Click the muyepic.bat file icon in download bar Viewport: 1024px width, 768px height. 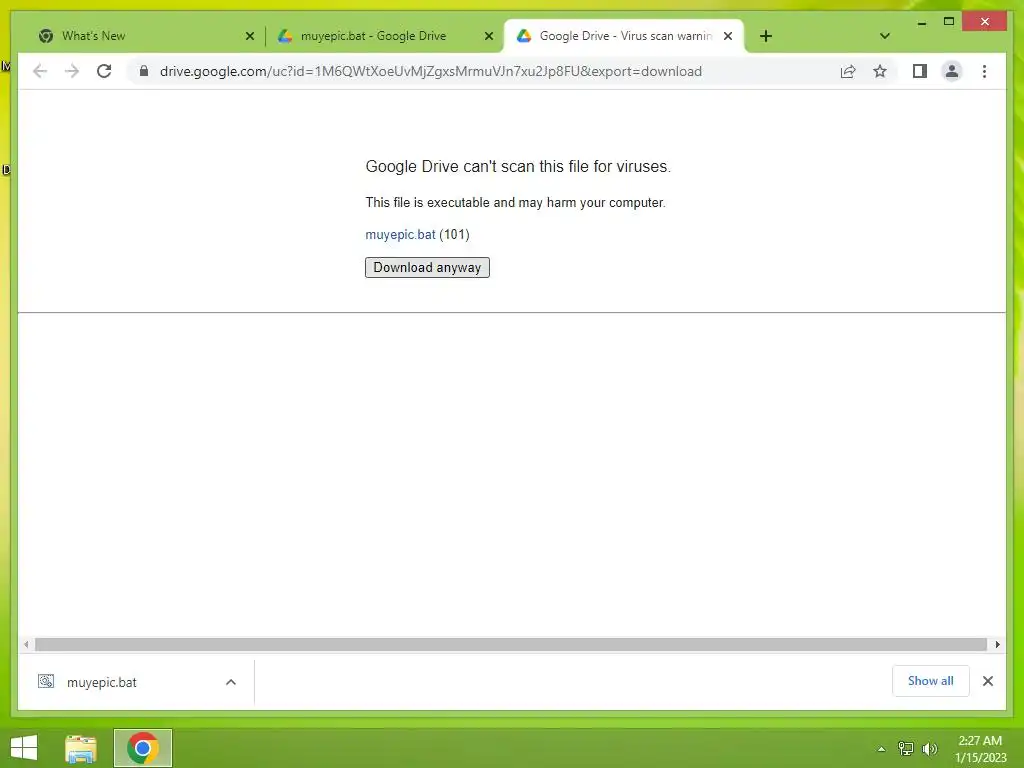[46, 682]
